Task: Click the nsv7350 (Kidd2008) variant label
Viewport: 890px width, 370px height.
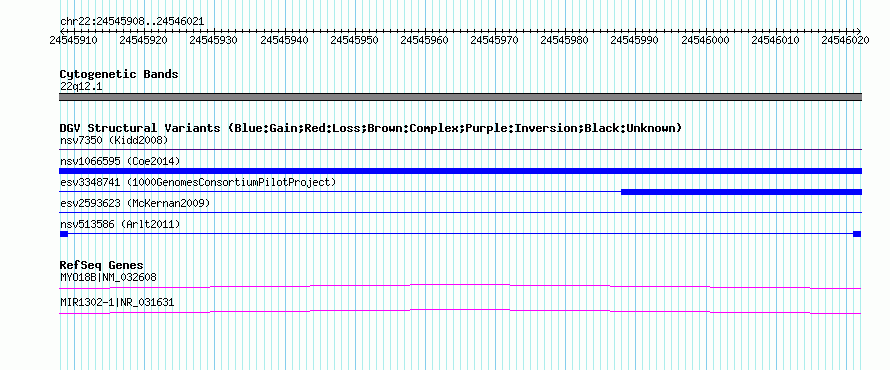Action: [114, 140]
